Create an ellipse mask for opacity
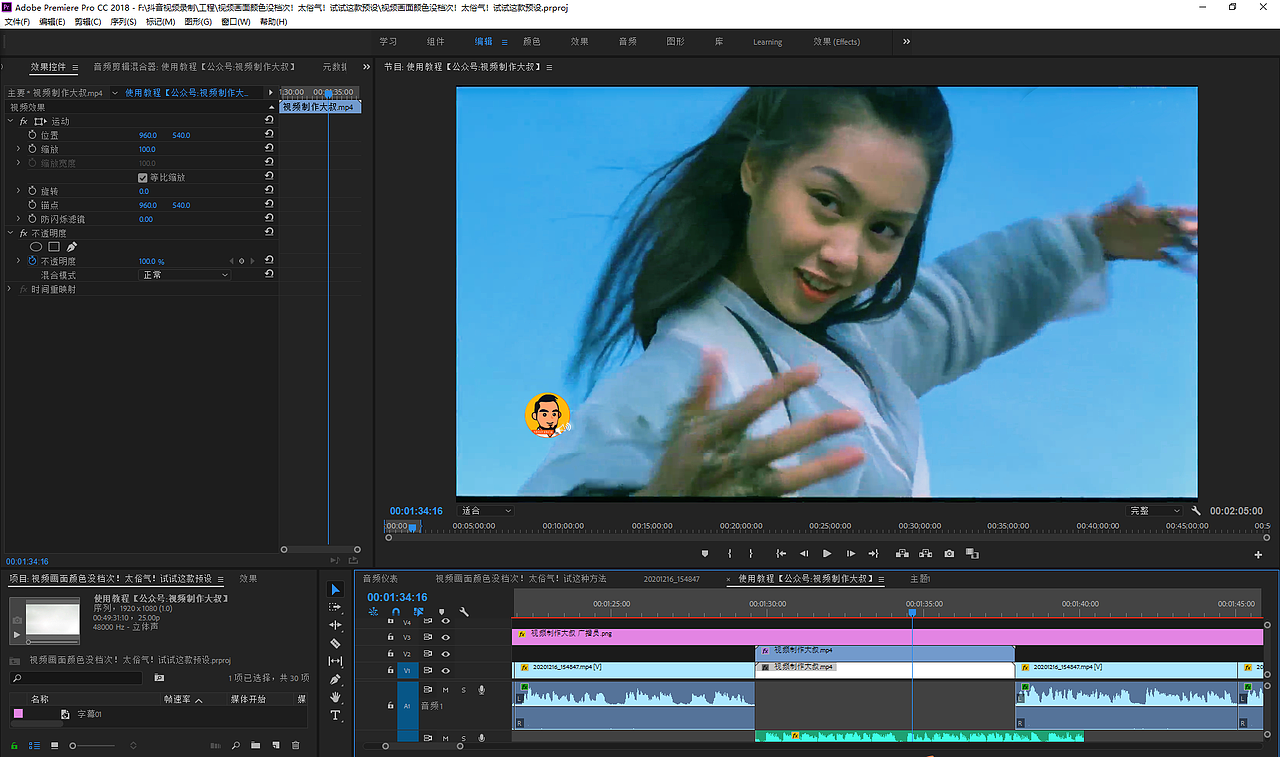1280x757 pixels. (x=36, y=247)
